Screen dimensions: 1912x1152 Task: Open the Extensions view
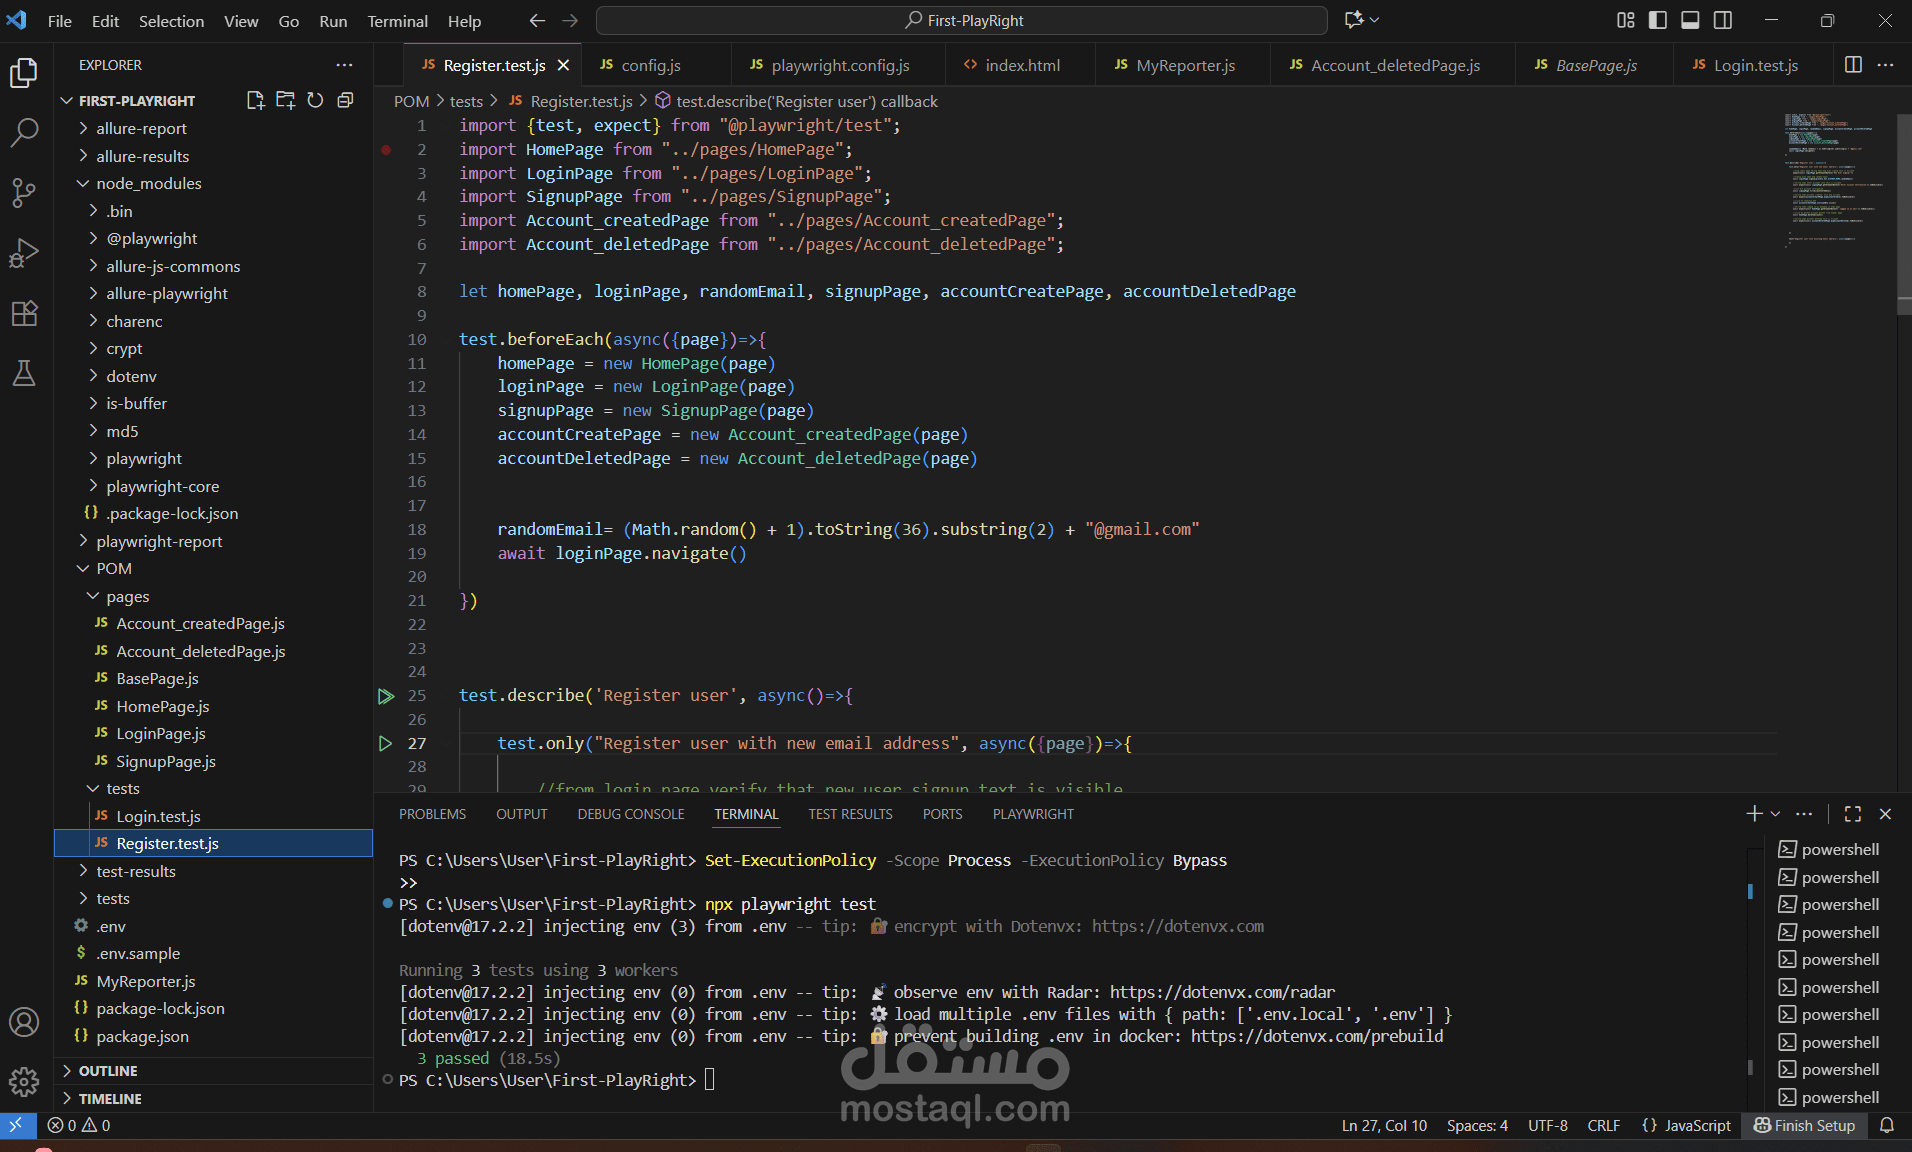pyautogui.click(x=24, y=313)
